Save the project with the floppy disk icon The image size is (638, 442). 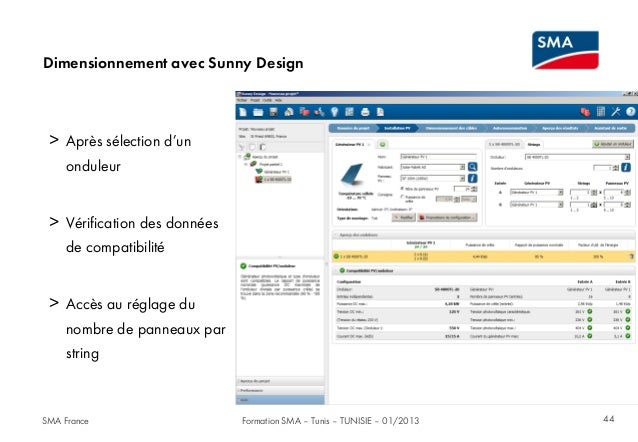[273, 112]
